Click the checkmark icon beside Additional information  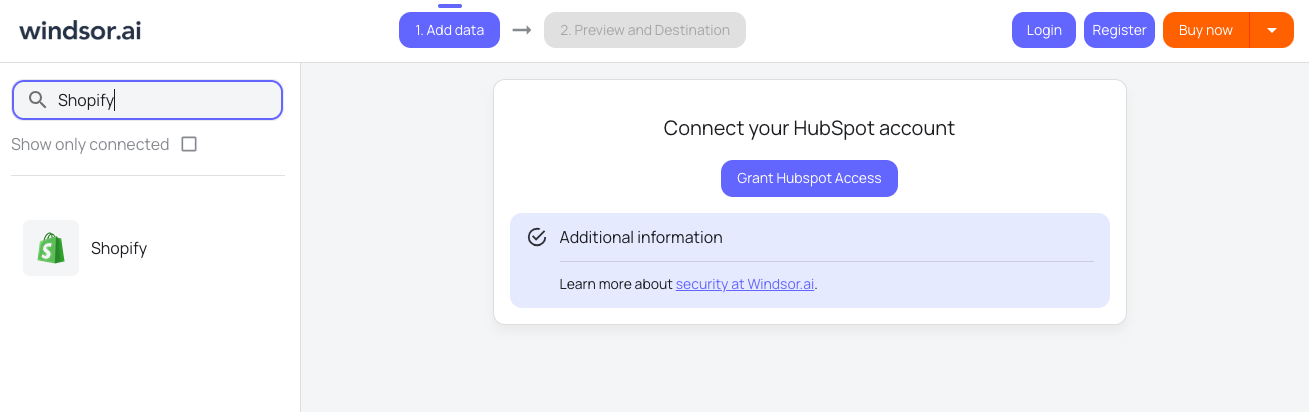click(537, 237)
